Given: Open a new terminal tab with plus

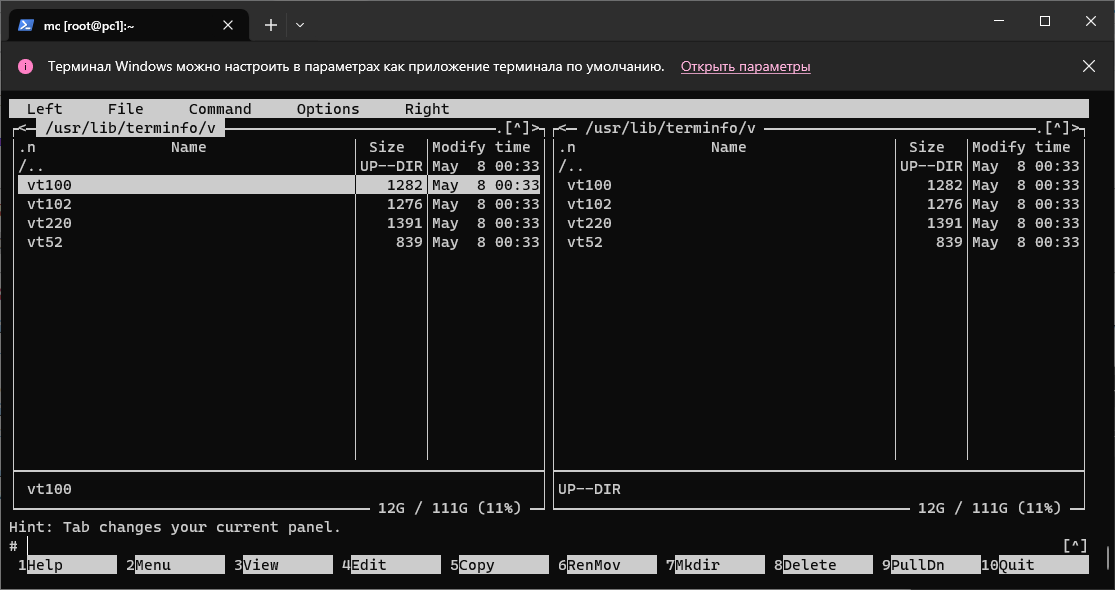Looking at the screenshot, I should (270, 24).
